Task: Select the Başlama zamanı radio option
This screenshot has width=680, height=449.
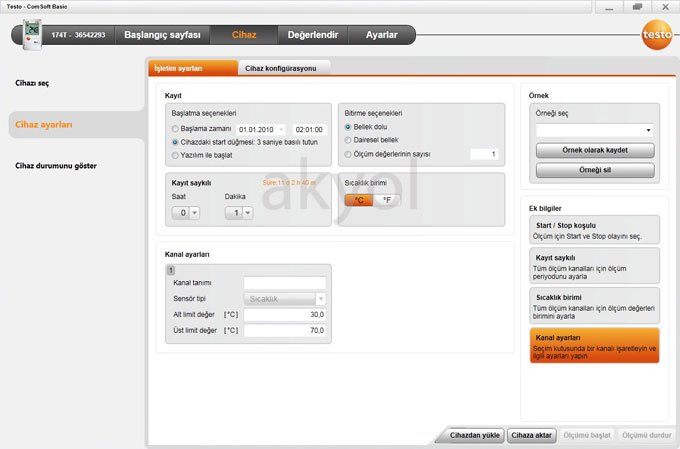Action: point(175,129)
